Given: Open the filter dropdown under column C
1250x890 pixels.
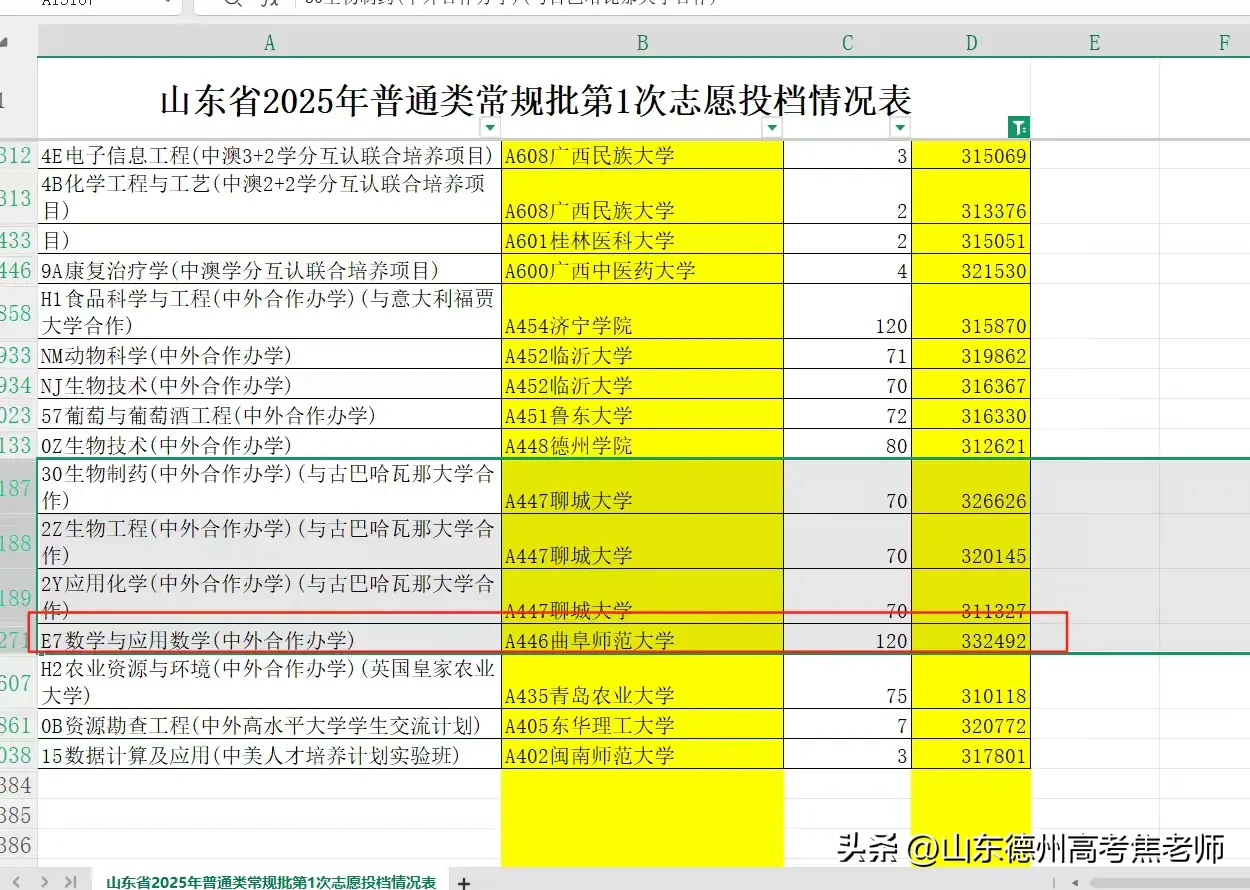Looking at the screenshot, I should [900, 128].
